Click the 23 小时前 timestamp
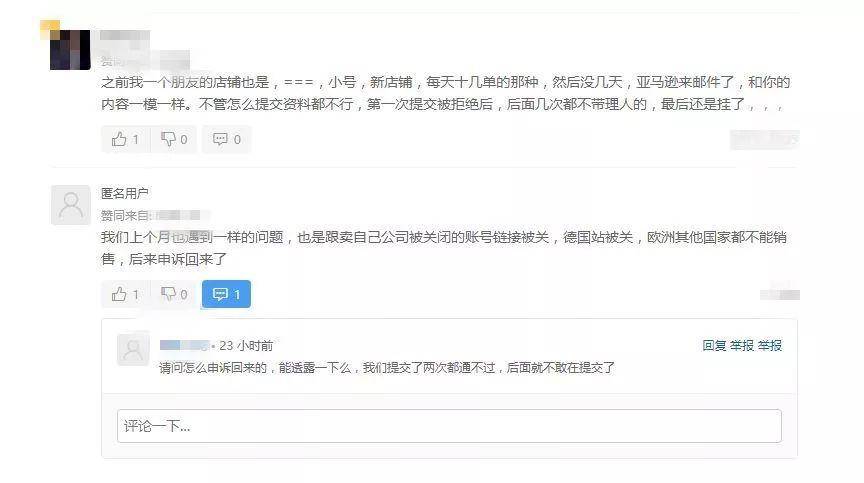Image resolution: width=864 pixels, height=483 pixels. click(x=246, y=346)
